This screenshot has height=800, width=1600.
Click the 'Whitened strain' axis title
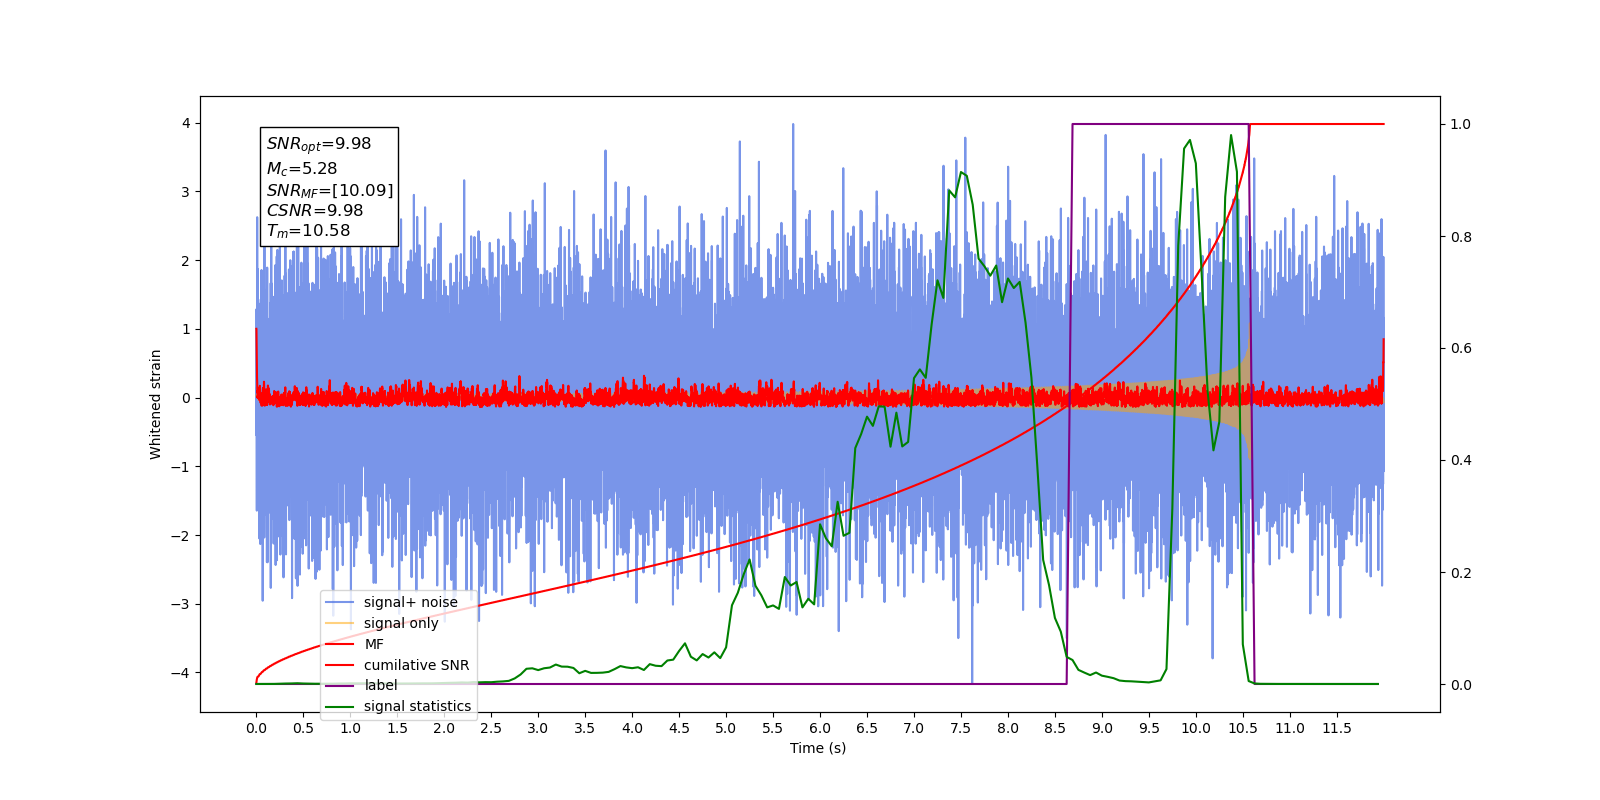click(155, 404)
